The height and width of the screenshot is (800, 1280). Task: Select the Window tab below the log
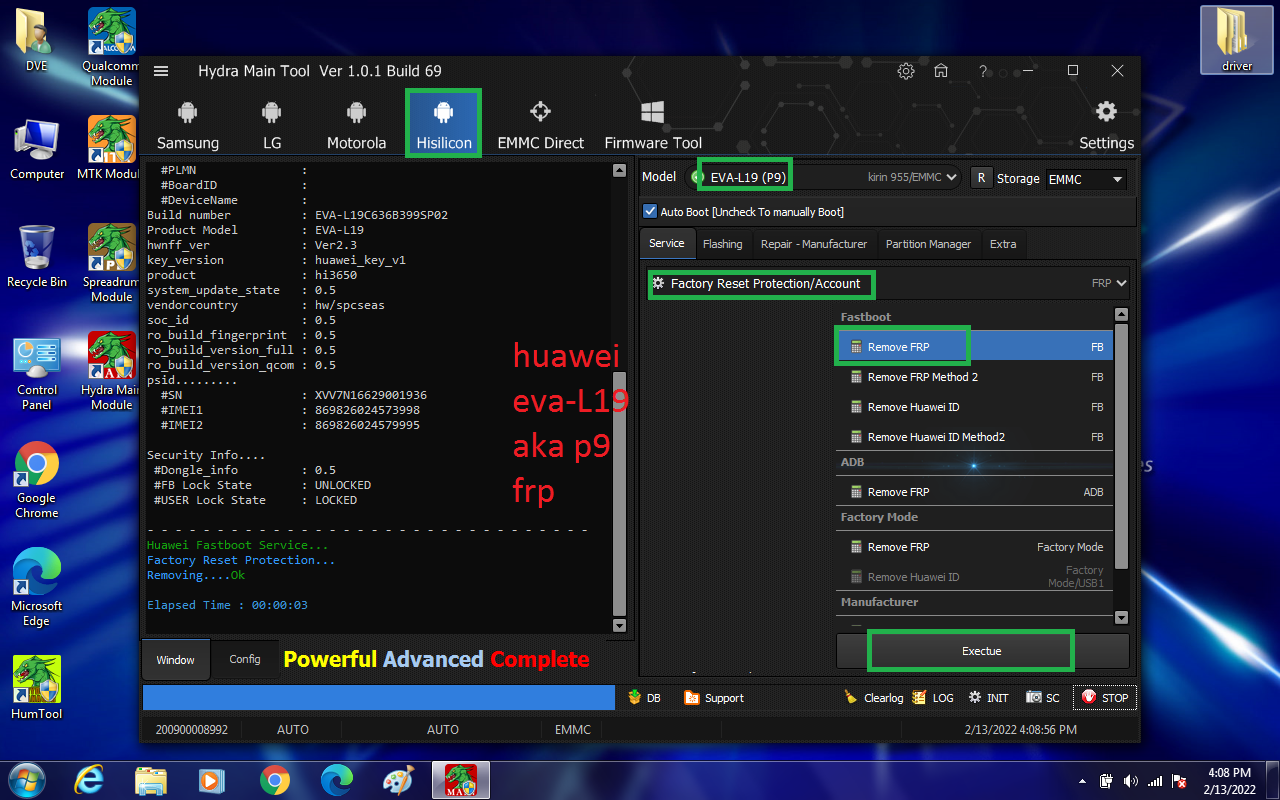[176, 660]
